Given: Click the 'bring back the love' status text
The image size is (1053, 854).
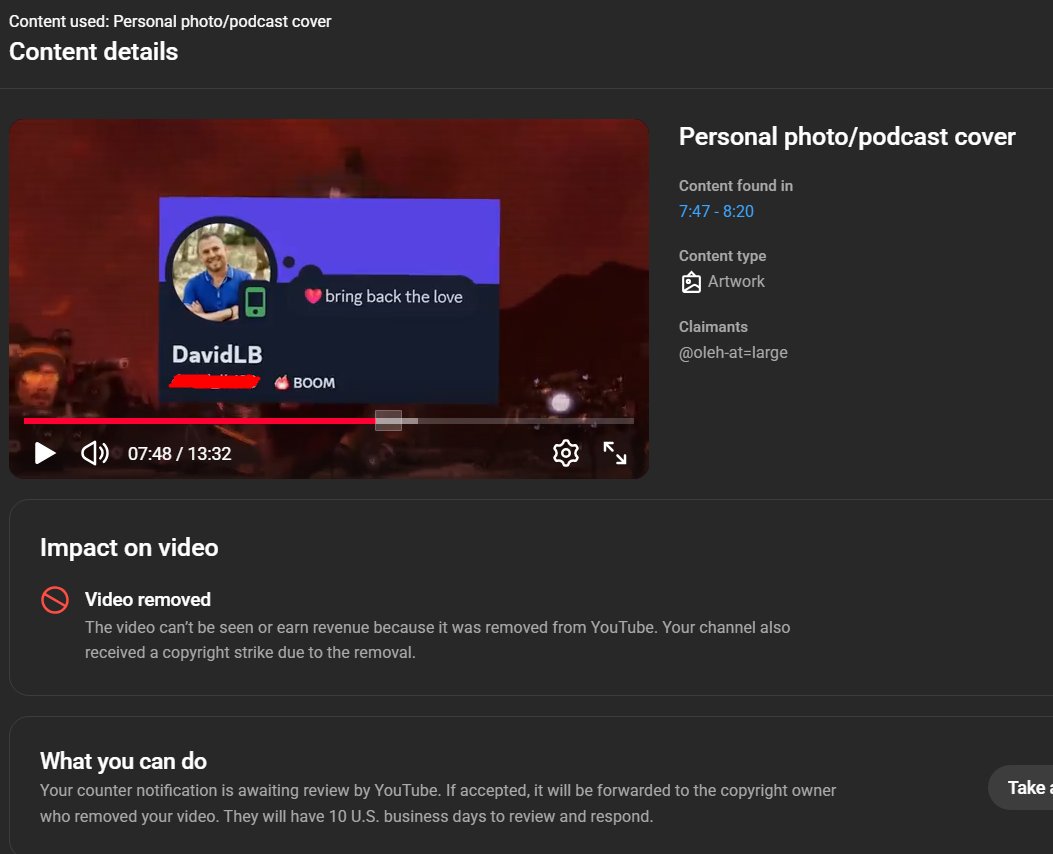Looking at the screenshot, I should coord(394,296).
